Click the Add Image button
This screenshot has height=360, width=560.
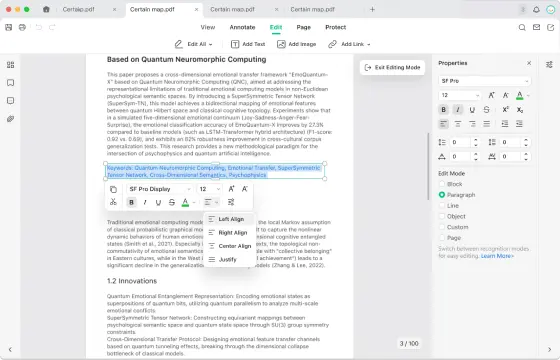[x=296, y=44]
